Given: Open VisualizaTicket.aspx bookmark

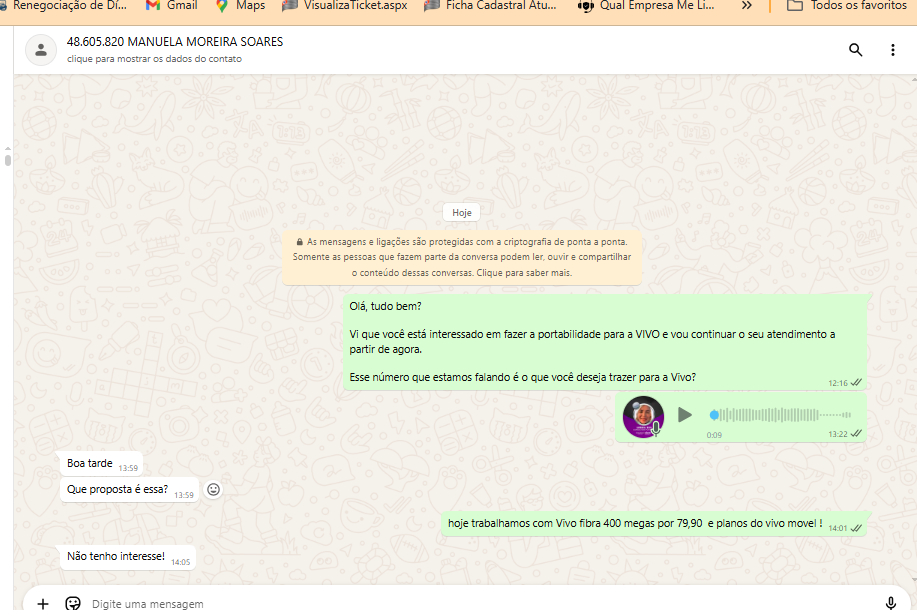Looking at the screenshot, I should [344, 5].
